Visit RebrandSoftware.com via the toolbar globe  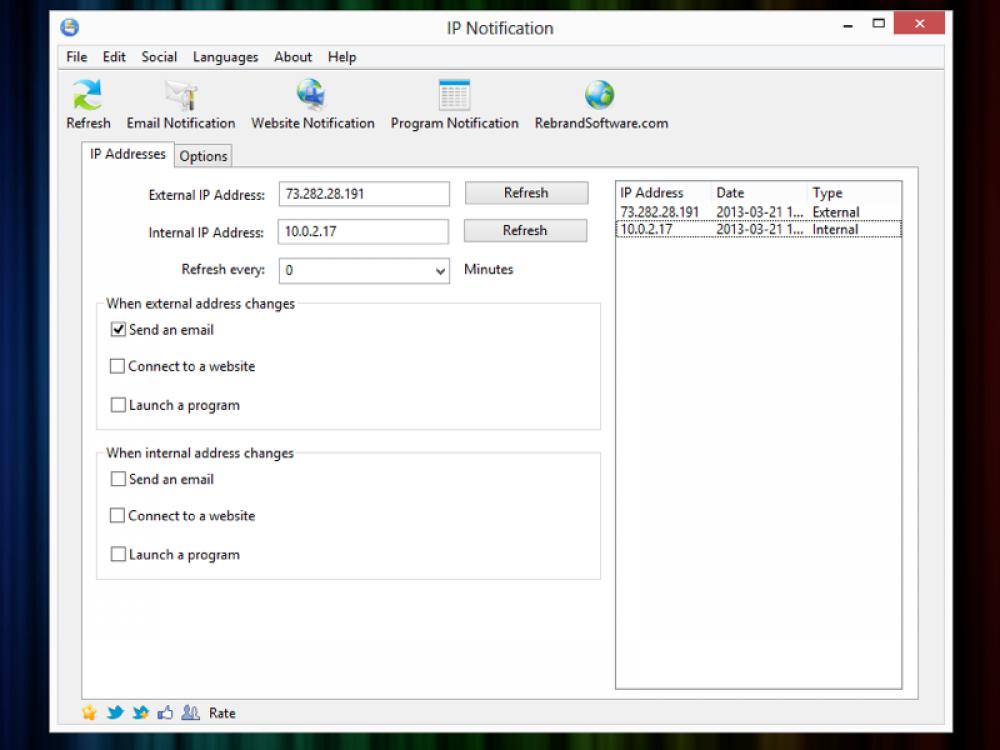pyautogui.click(x=599, y=103)
